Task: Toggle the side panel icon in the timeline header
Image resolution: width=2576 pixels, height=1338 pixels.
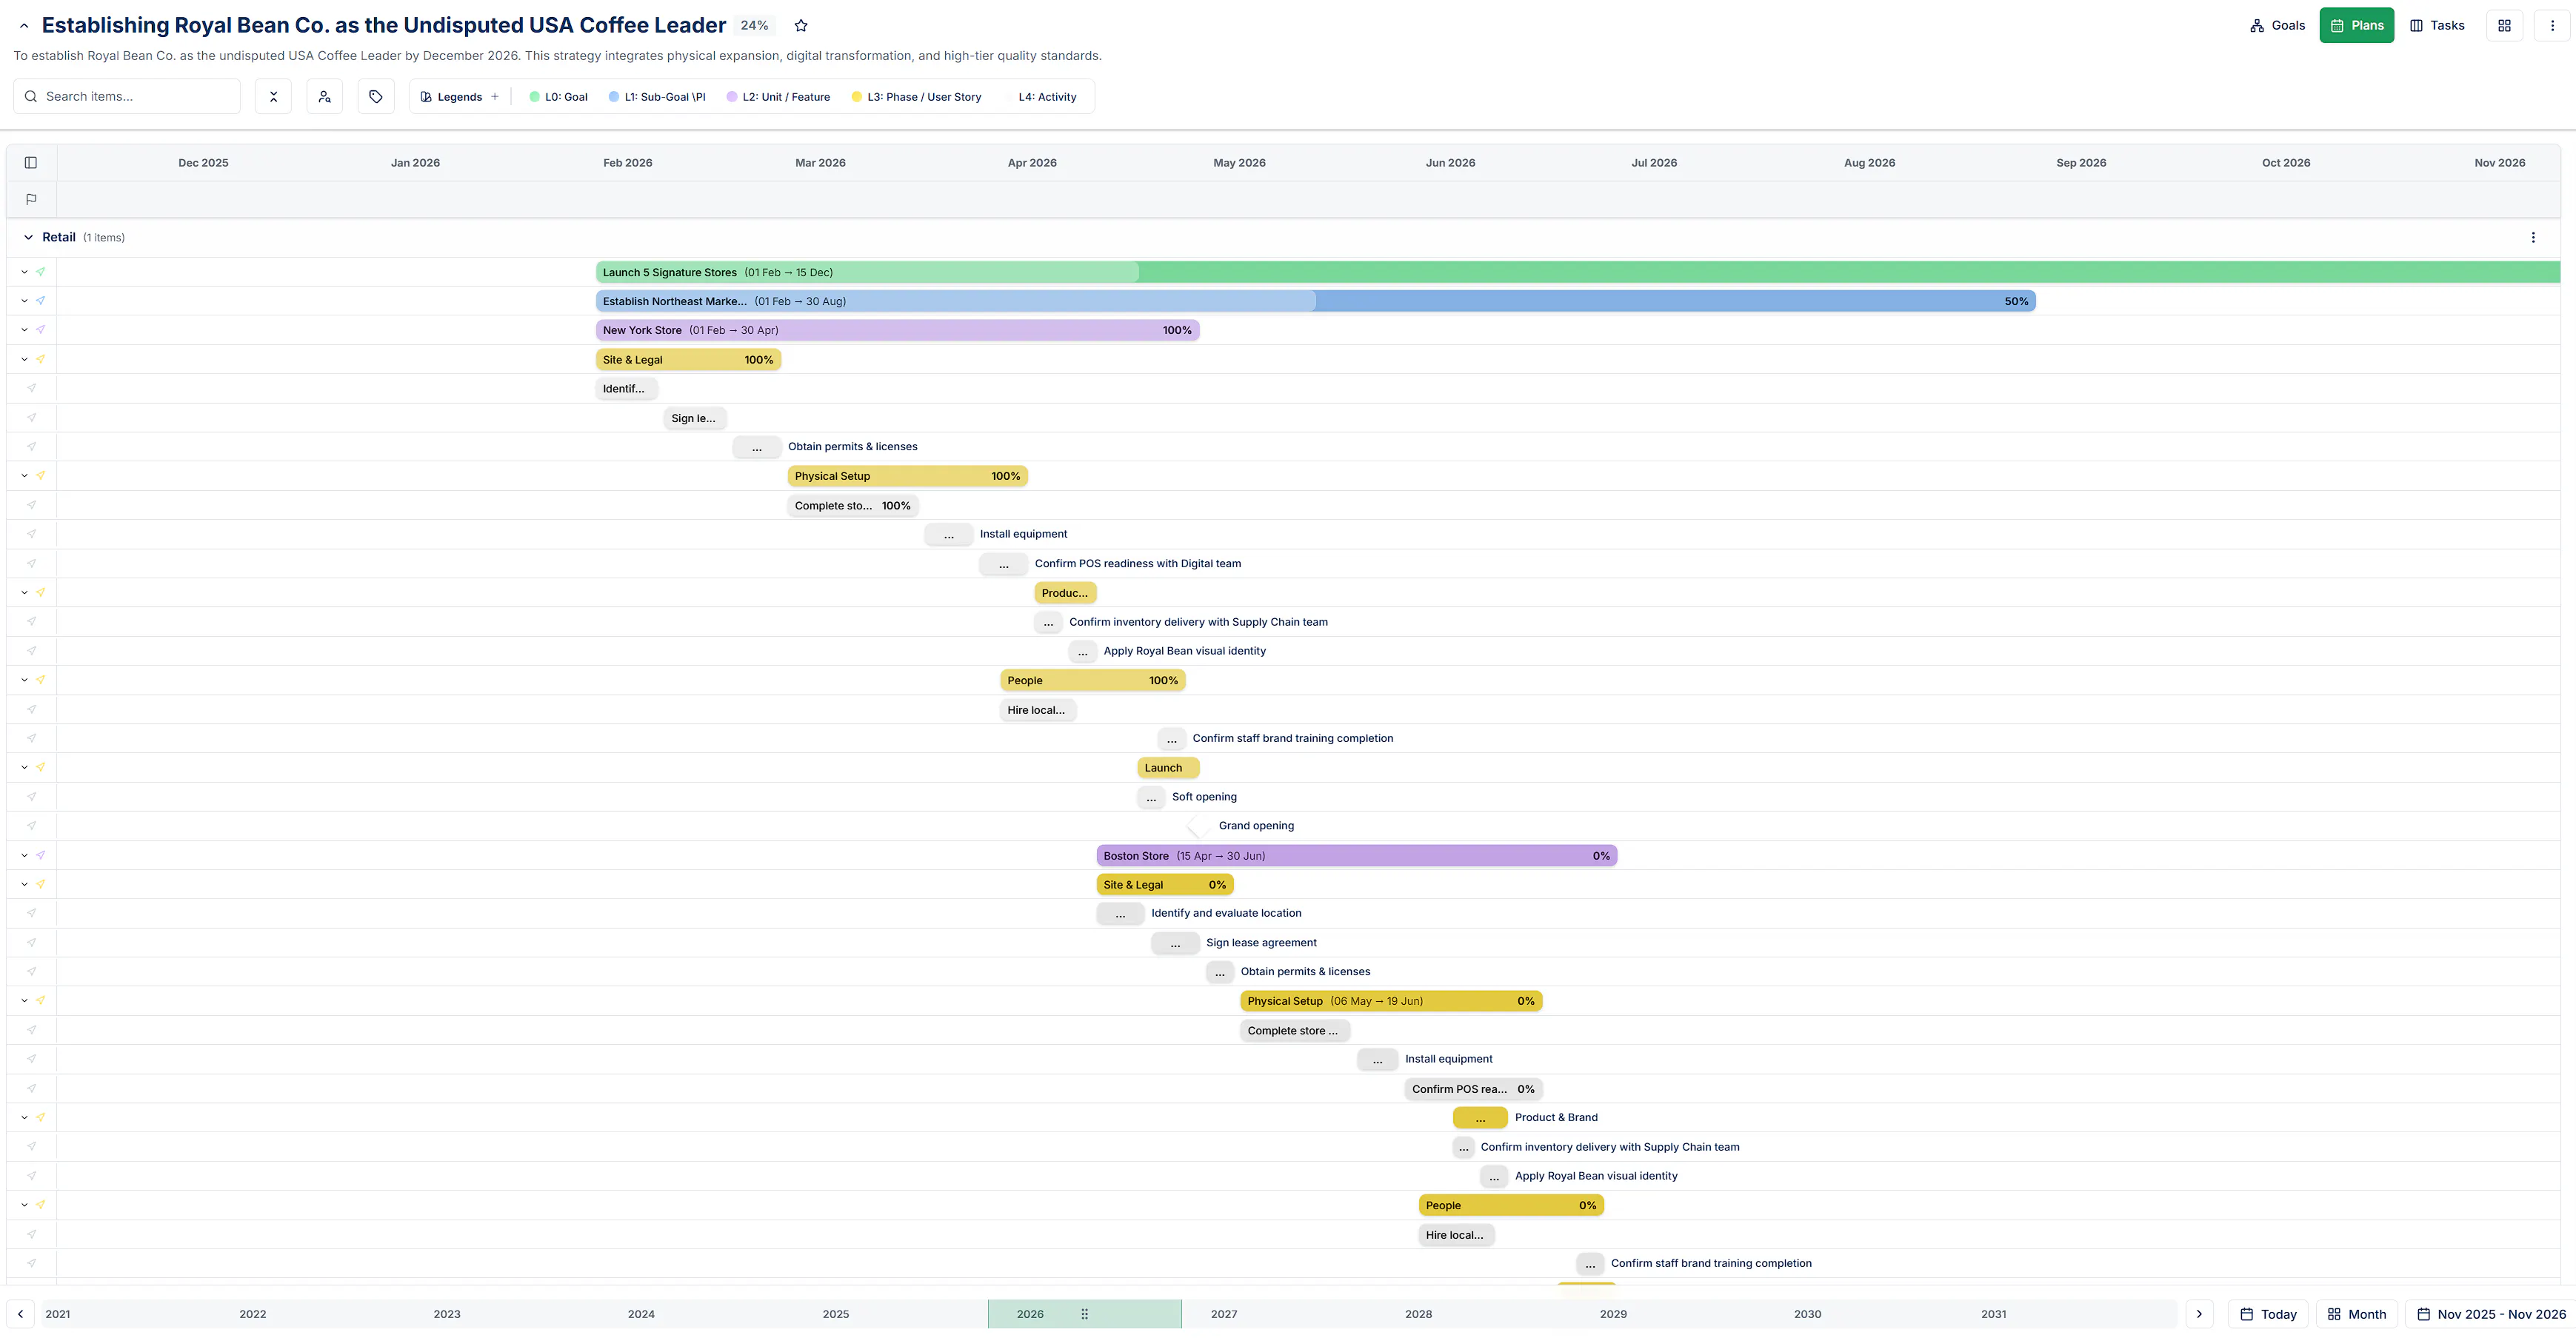Action: click(x=31, y=163)
